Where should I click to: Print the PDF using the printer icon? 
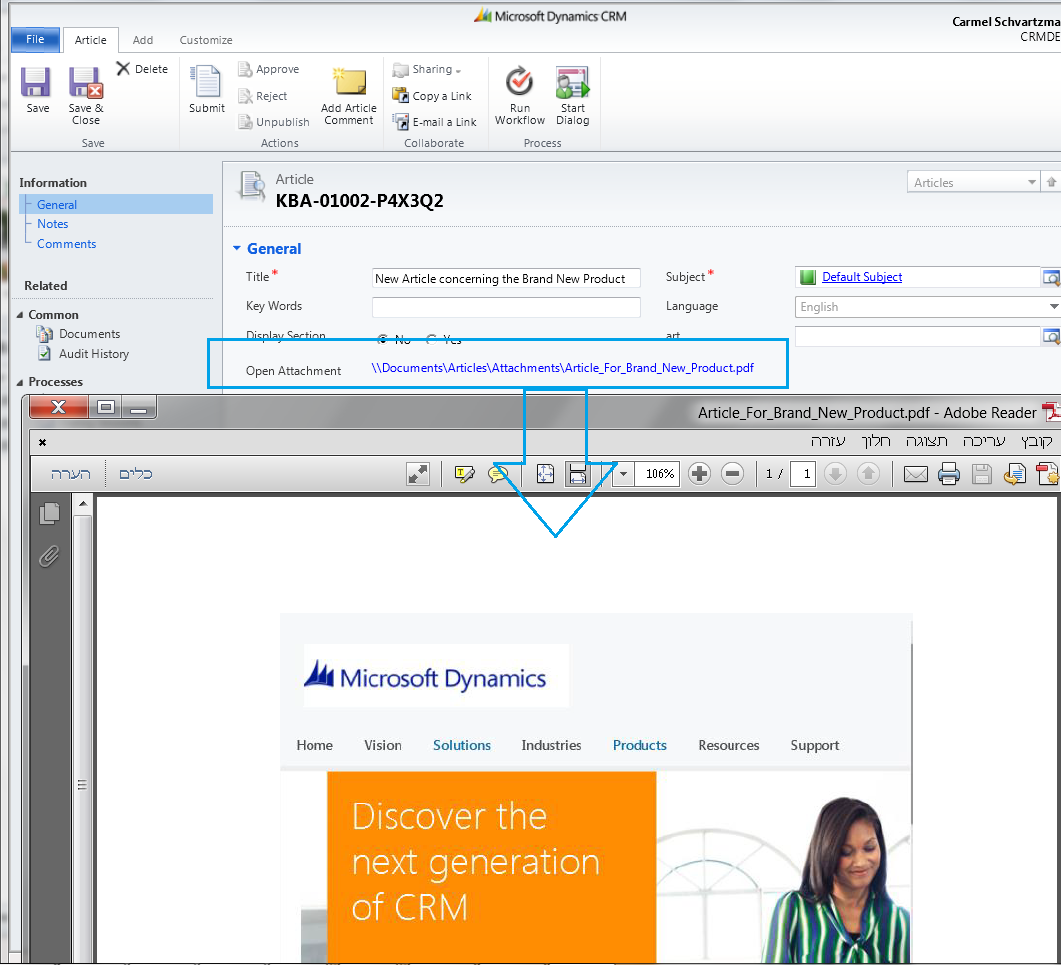click(x=949, y=474)
